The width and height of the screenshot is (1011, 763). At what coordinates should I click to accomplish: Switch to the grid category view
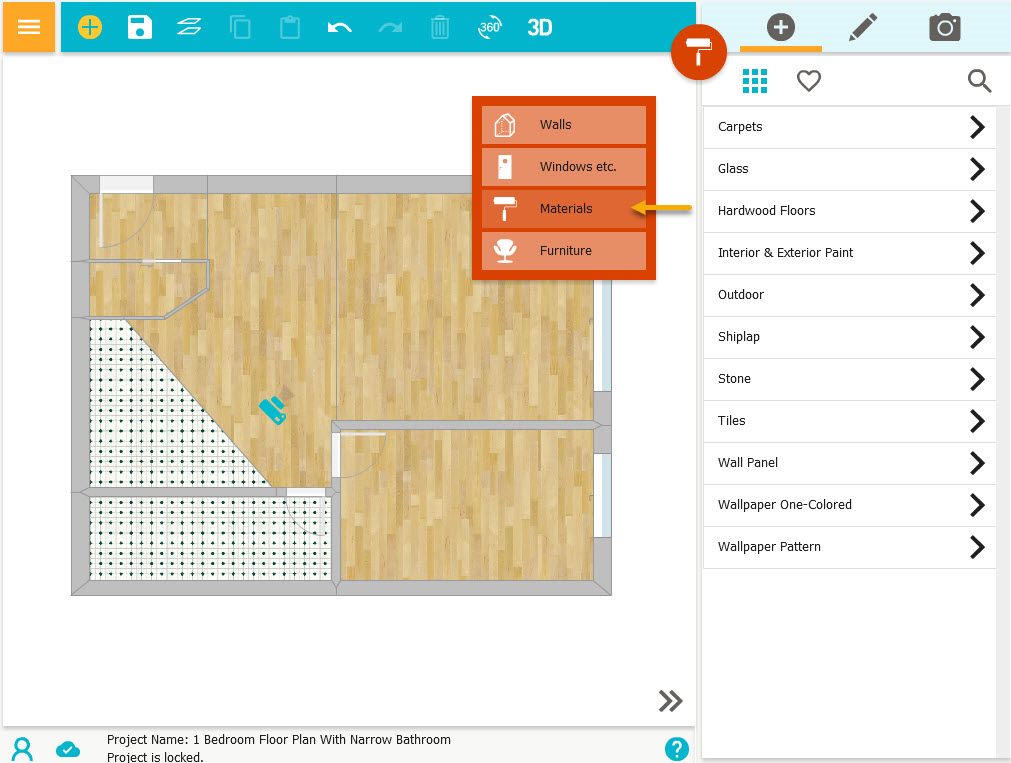tap(755, 81)
